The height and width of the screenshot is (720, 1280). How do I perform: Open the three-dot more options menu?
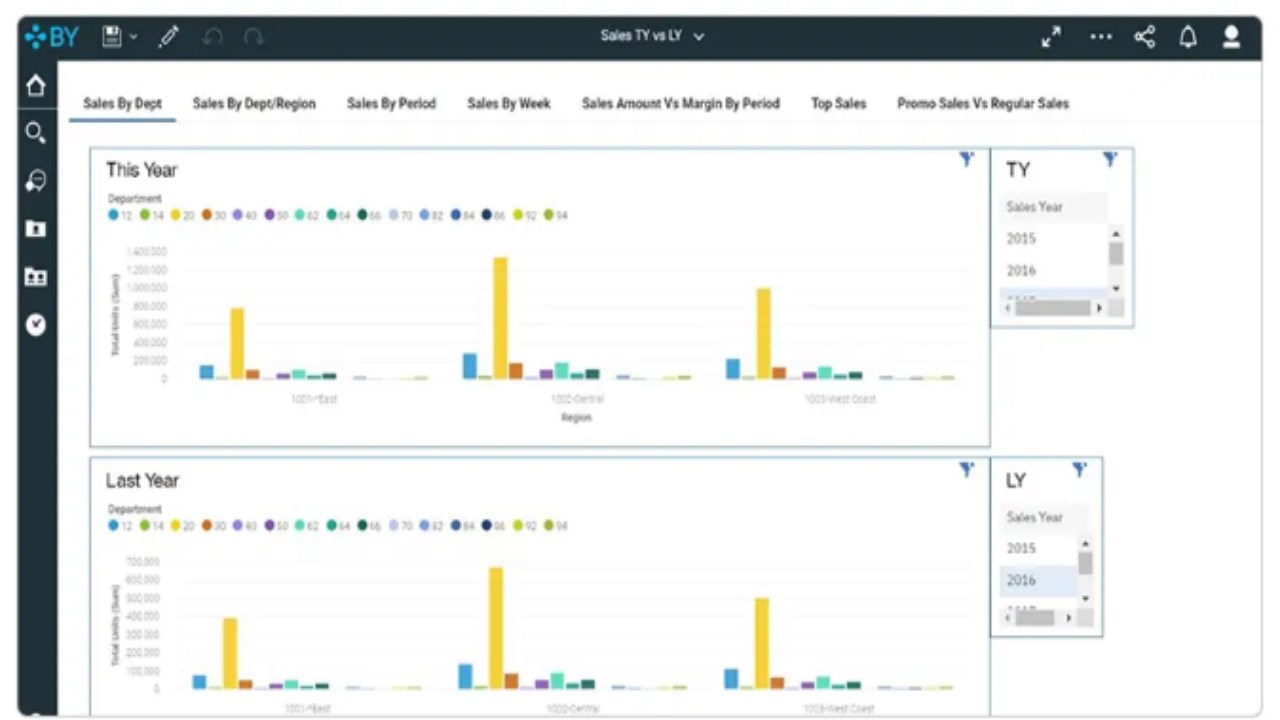coord(1101,37)
